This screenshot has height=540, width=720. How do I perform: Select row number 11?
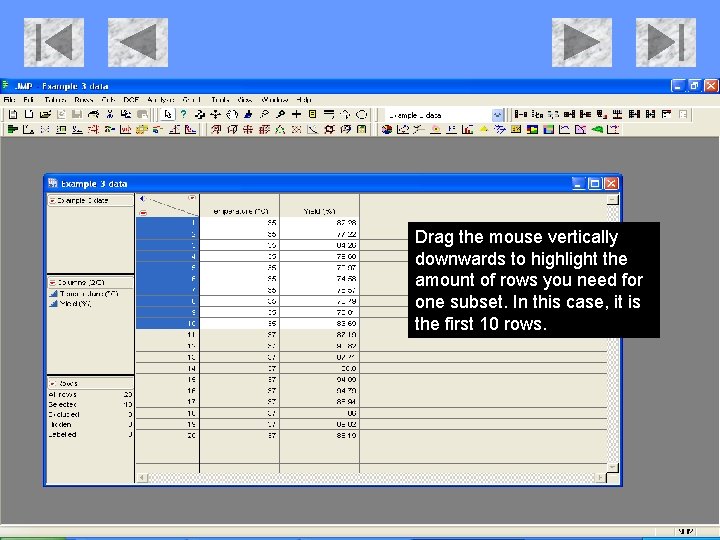tap(168, 335)
